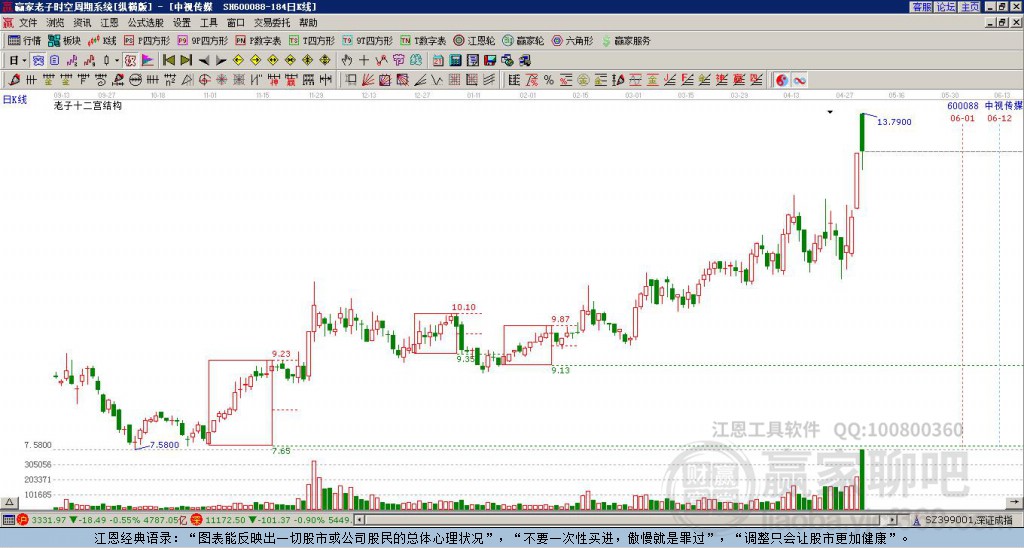
Task: Click horizontal scrollbar left arrow
Action: [359, 520]
